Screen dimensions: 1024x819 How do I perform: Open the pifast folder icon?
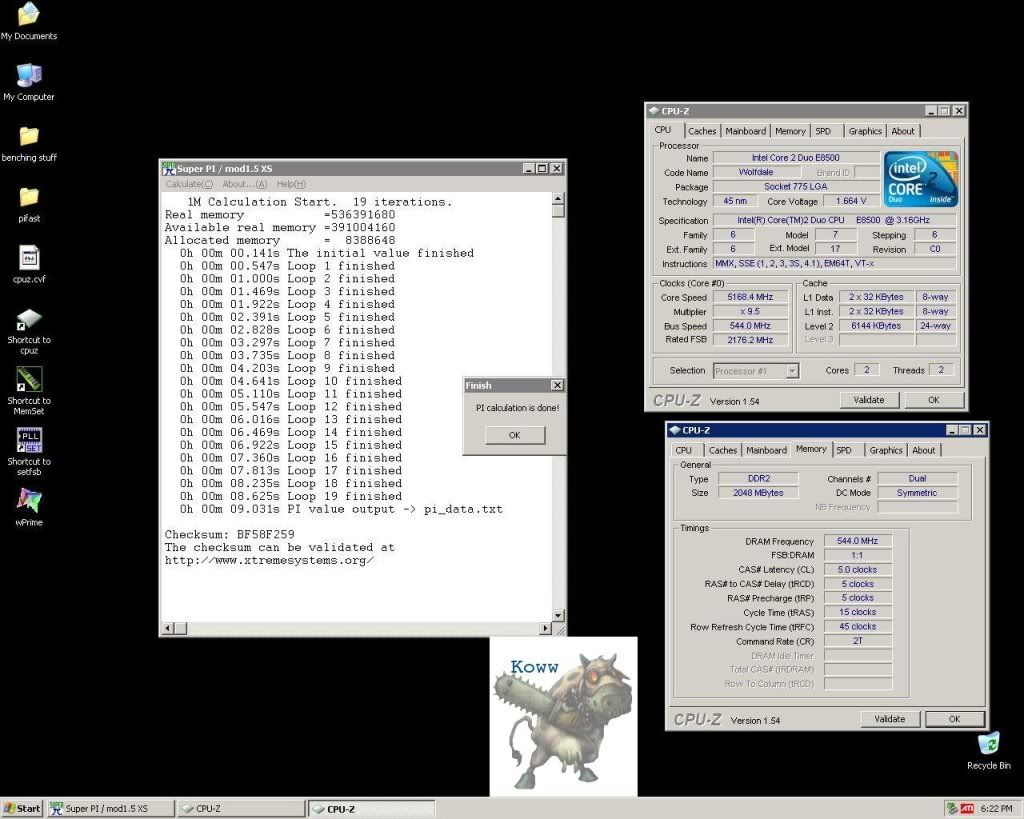tap(29, 197)
